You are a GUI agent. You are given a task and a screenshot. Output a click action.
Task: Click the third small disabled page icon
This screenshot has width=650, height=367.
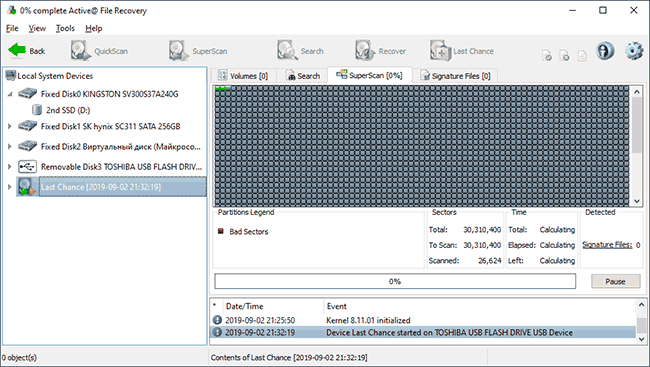(x=582, y=56)
